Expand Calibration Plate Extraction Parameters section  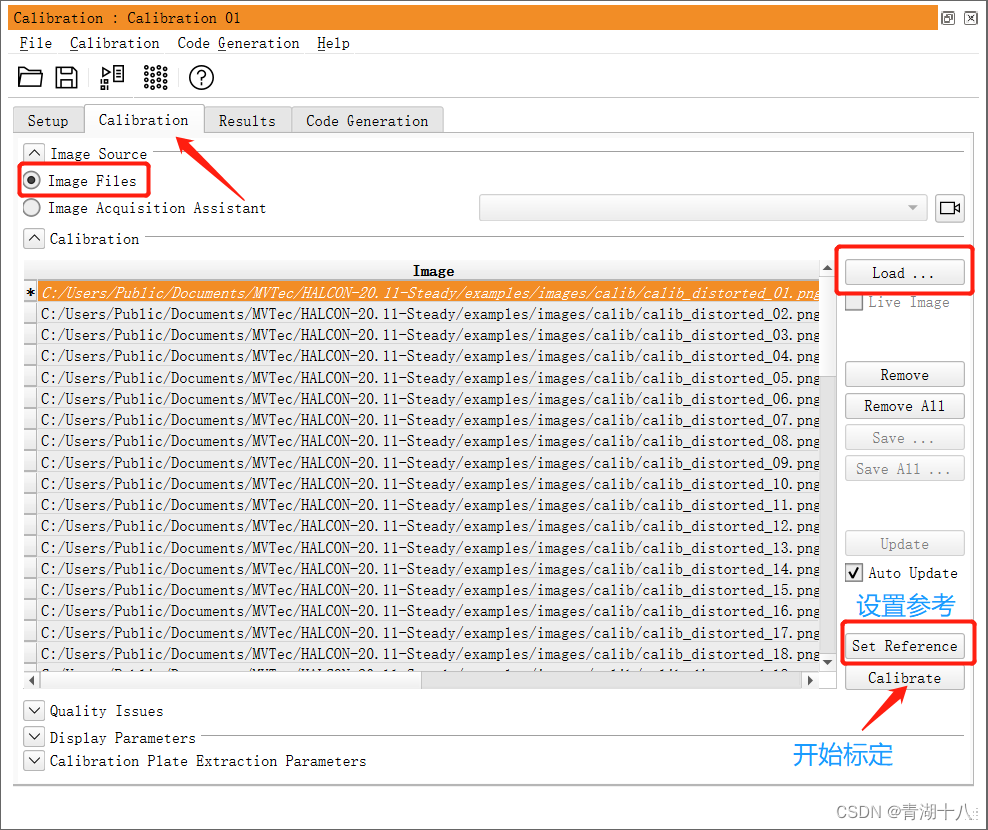click(34, 760)
